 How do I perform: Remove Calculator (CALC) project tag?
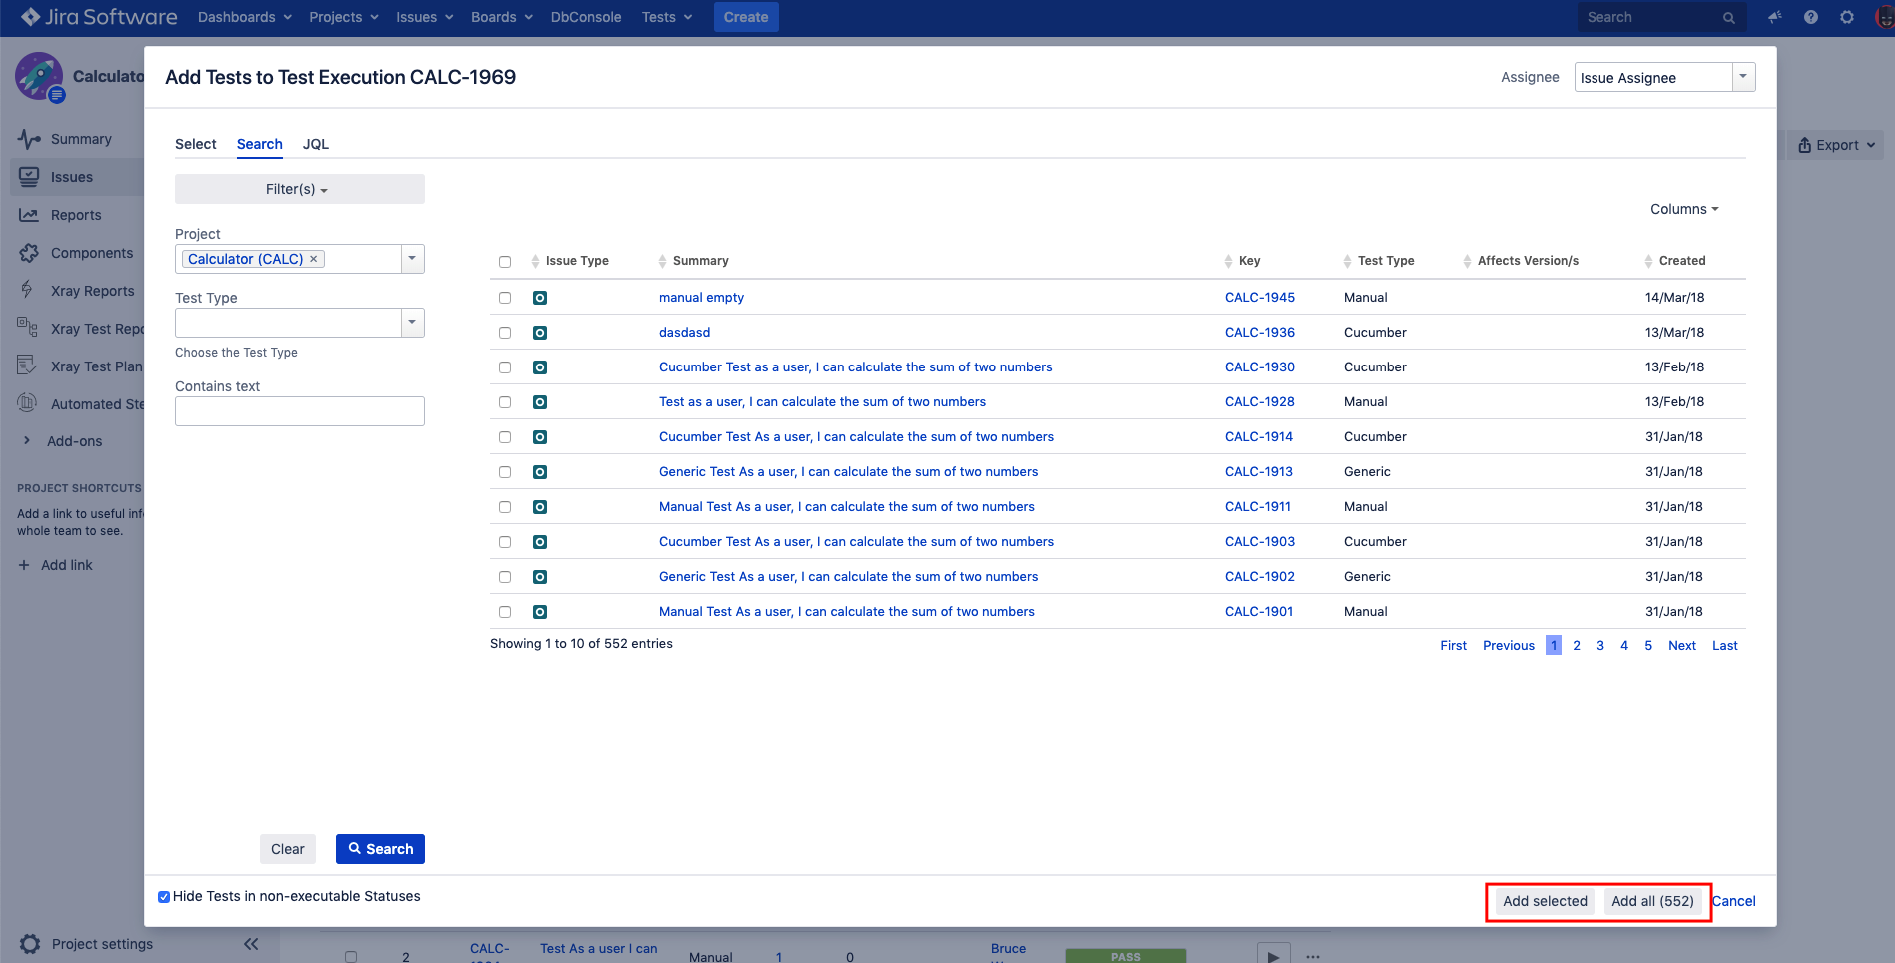pyautogui.click(x=314, y=259)
